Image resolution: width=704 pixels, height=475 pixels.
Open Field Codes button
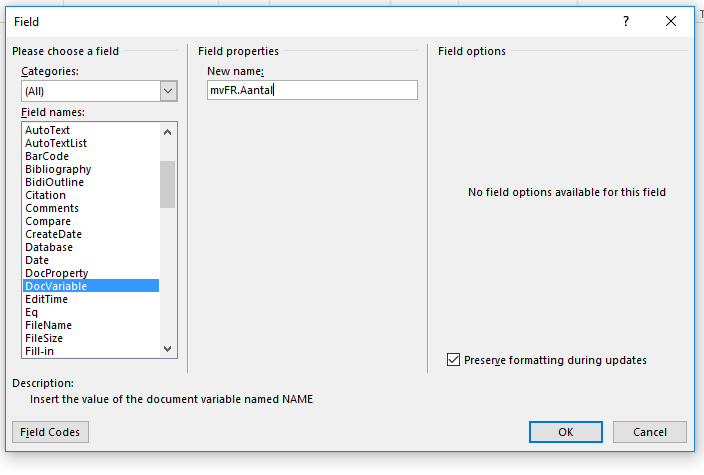pos(50,432)
